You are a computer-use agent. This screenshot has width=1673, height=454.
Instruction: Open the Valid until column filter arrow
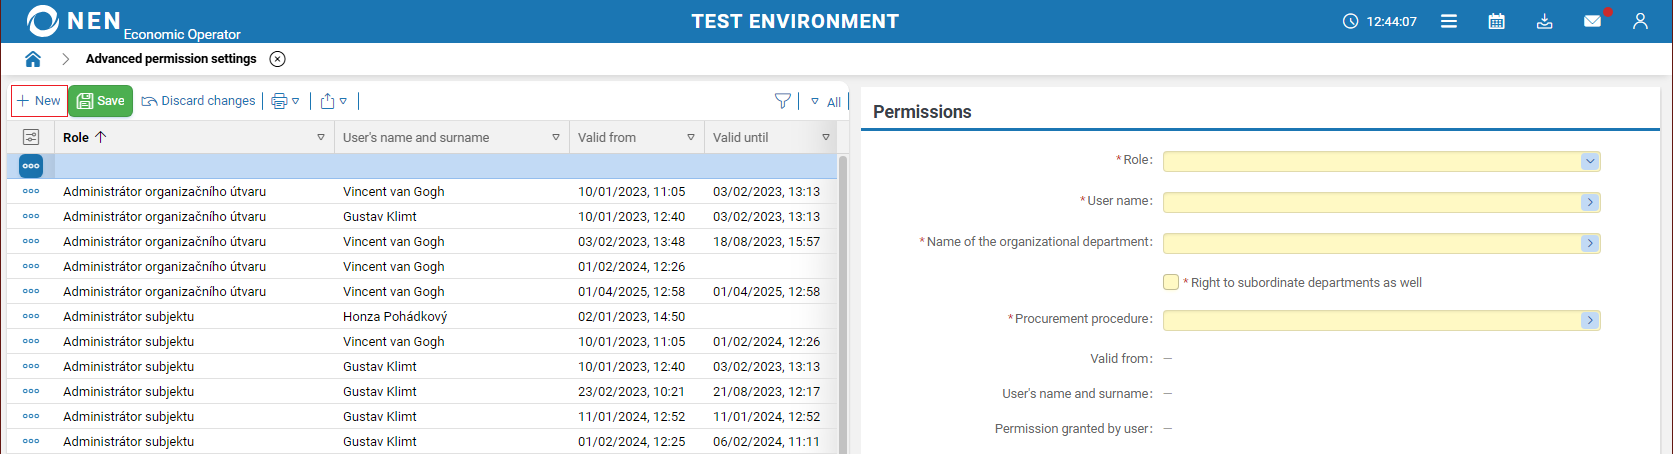tap(826, 137)
